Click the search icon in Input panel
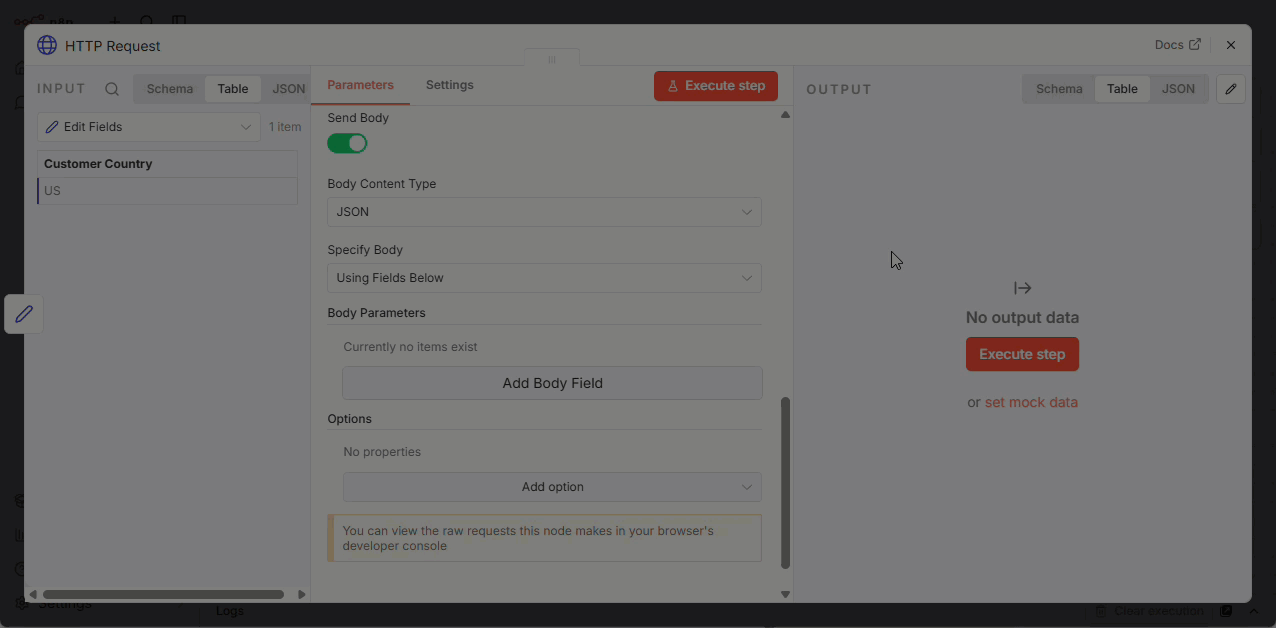Viewport: 1276px width, 628px height. point(112,89)
